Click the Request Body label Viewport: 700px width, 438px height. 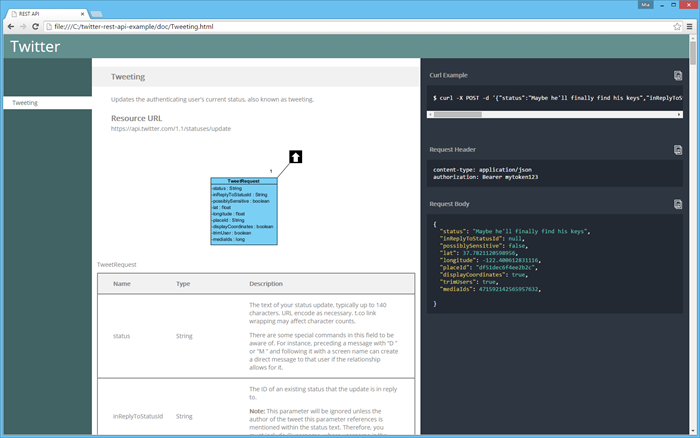point(450,204)
